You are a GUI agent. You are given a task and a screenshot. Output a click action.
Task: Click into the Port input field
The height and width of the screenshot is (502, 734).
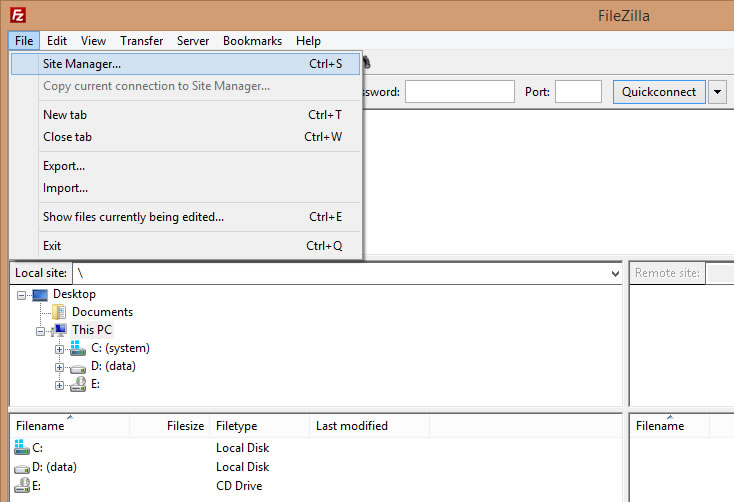(x=578, y=92)
